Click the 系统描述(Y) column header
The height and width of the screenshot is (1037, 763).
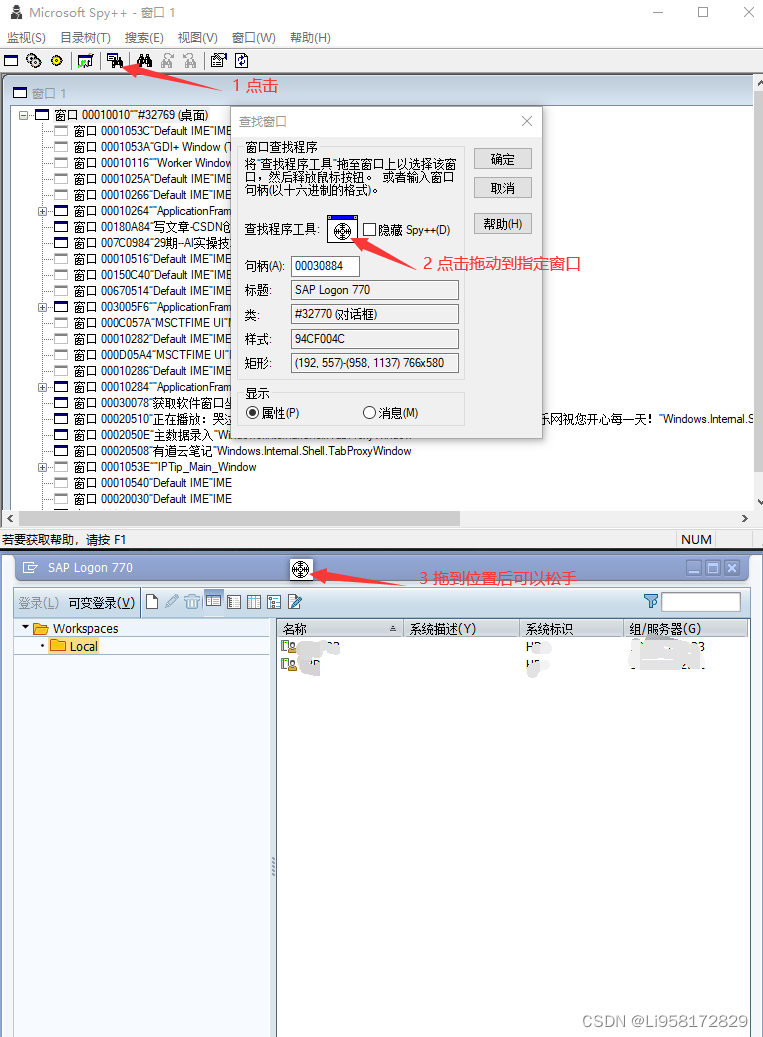460,628
